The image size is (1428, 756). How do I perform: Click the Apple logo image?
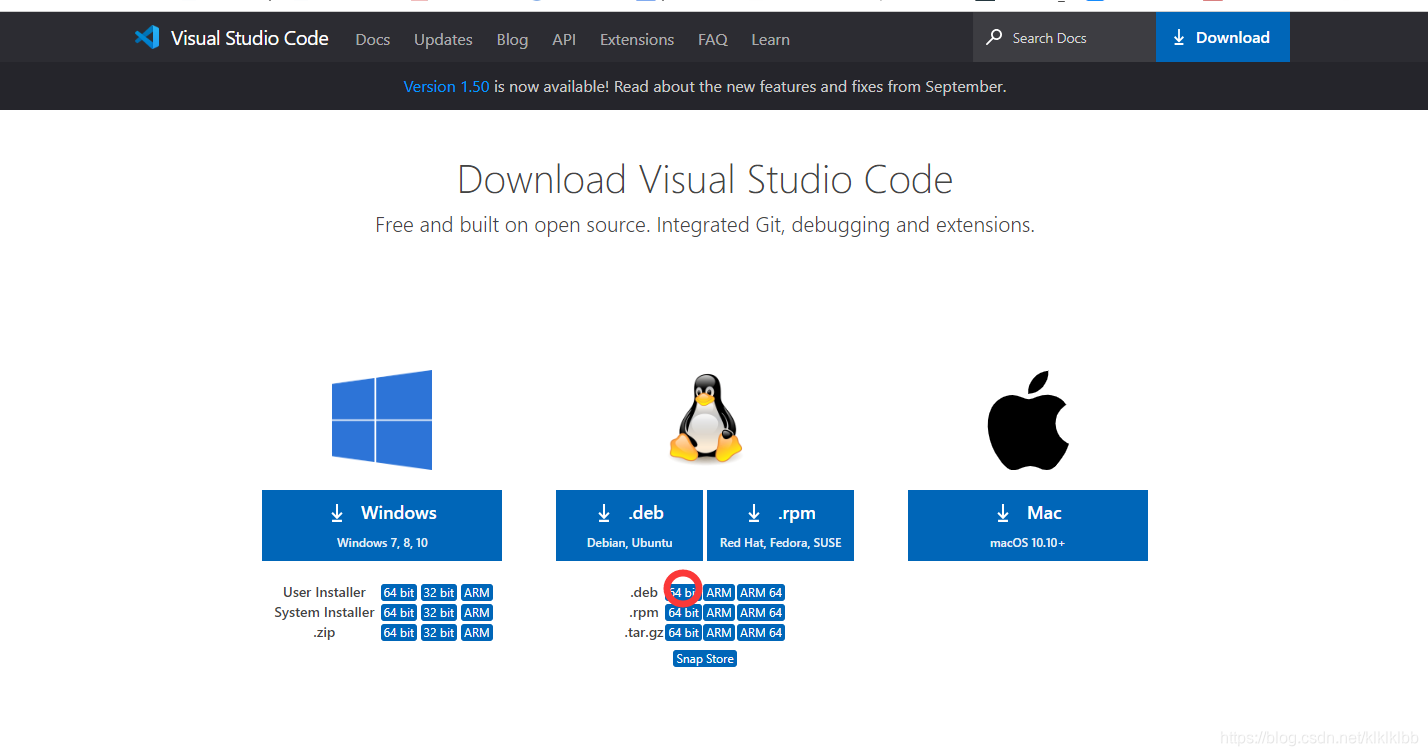pyautogui.click(x=1028, y=420)
